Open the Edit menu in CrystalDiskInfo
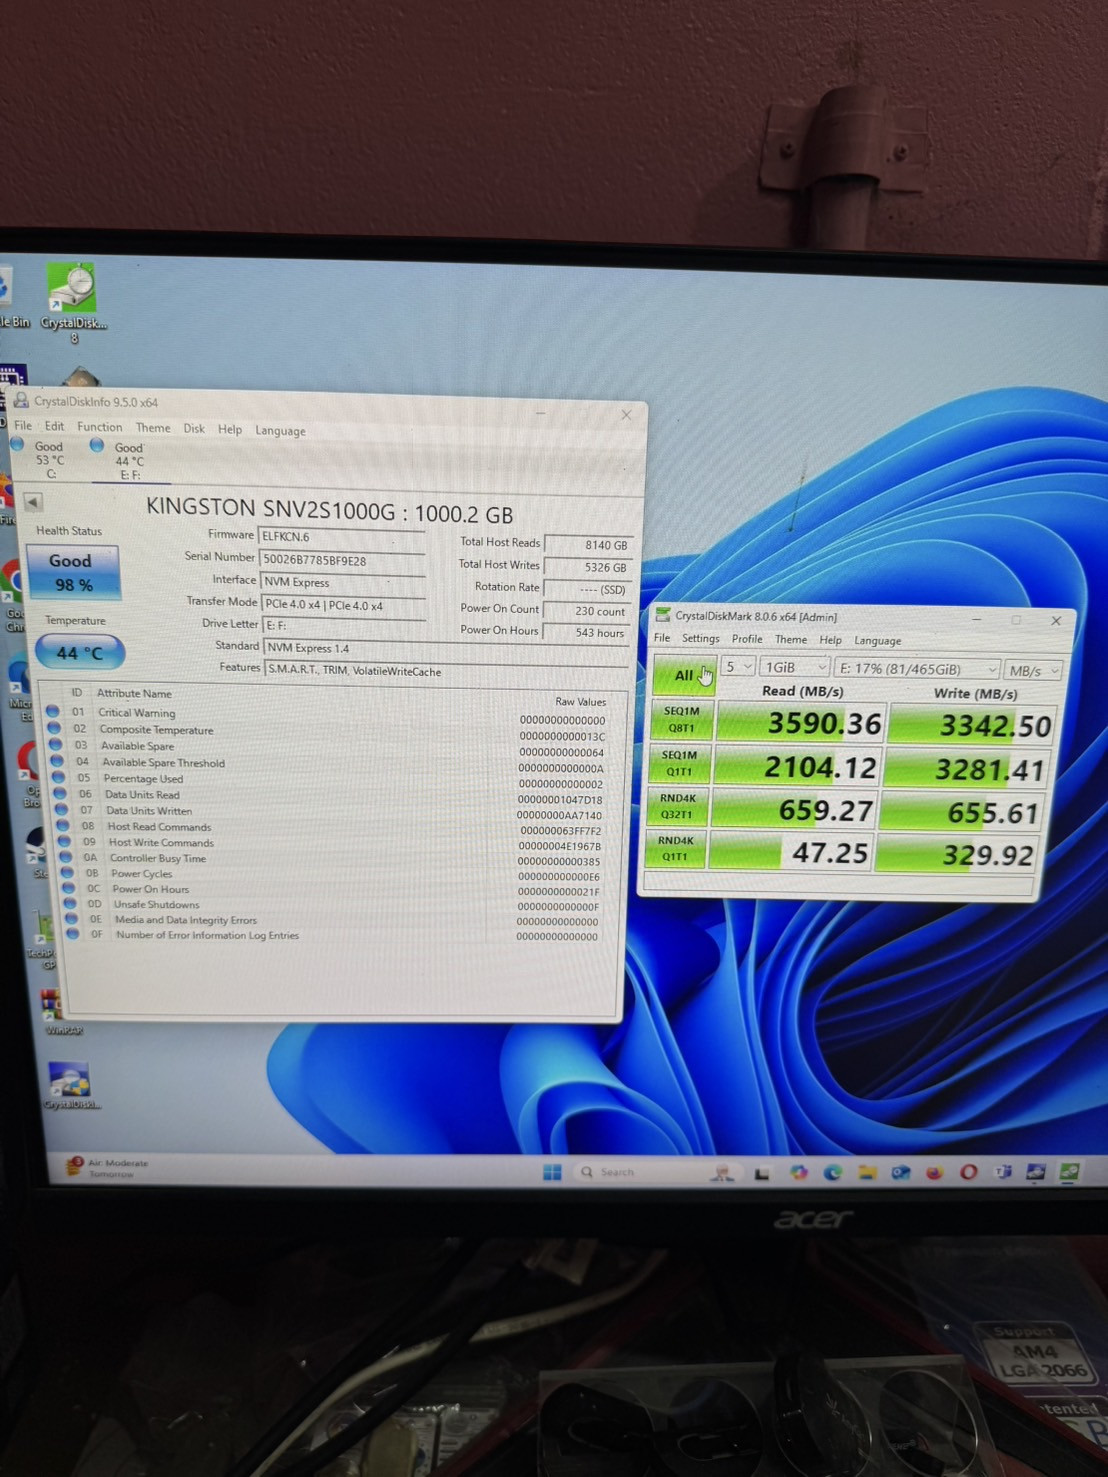Viewport: 1108px width, 1477px height. point(54,426)
